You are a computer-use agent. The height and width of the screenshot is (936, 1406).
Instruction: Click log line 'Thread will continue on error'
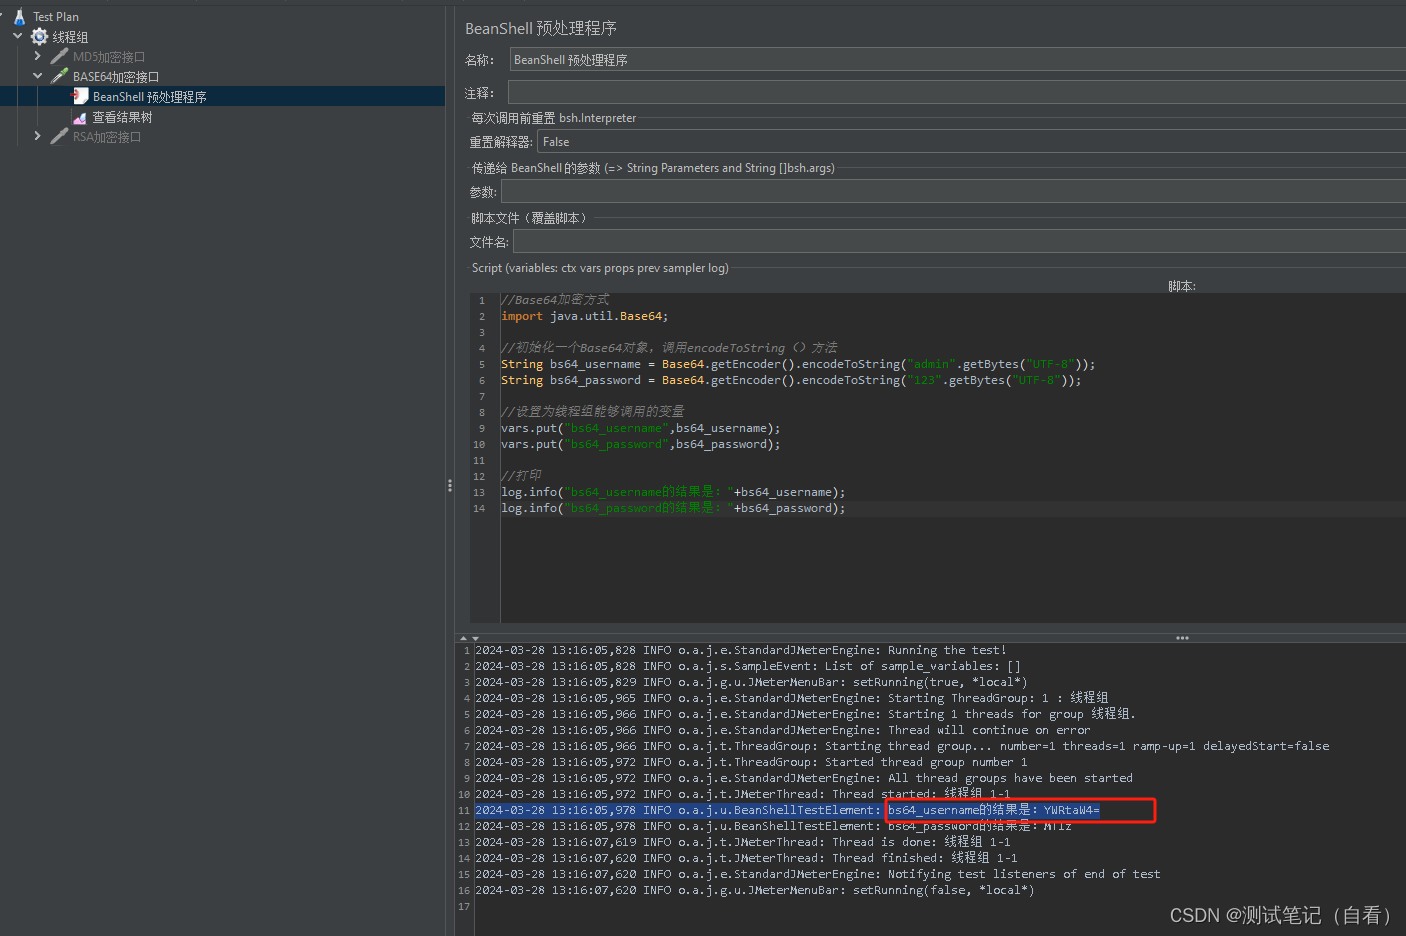click(x=783, y=730)
